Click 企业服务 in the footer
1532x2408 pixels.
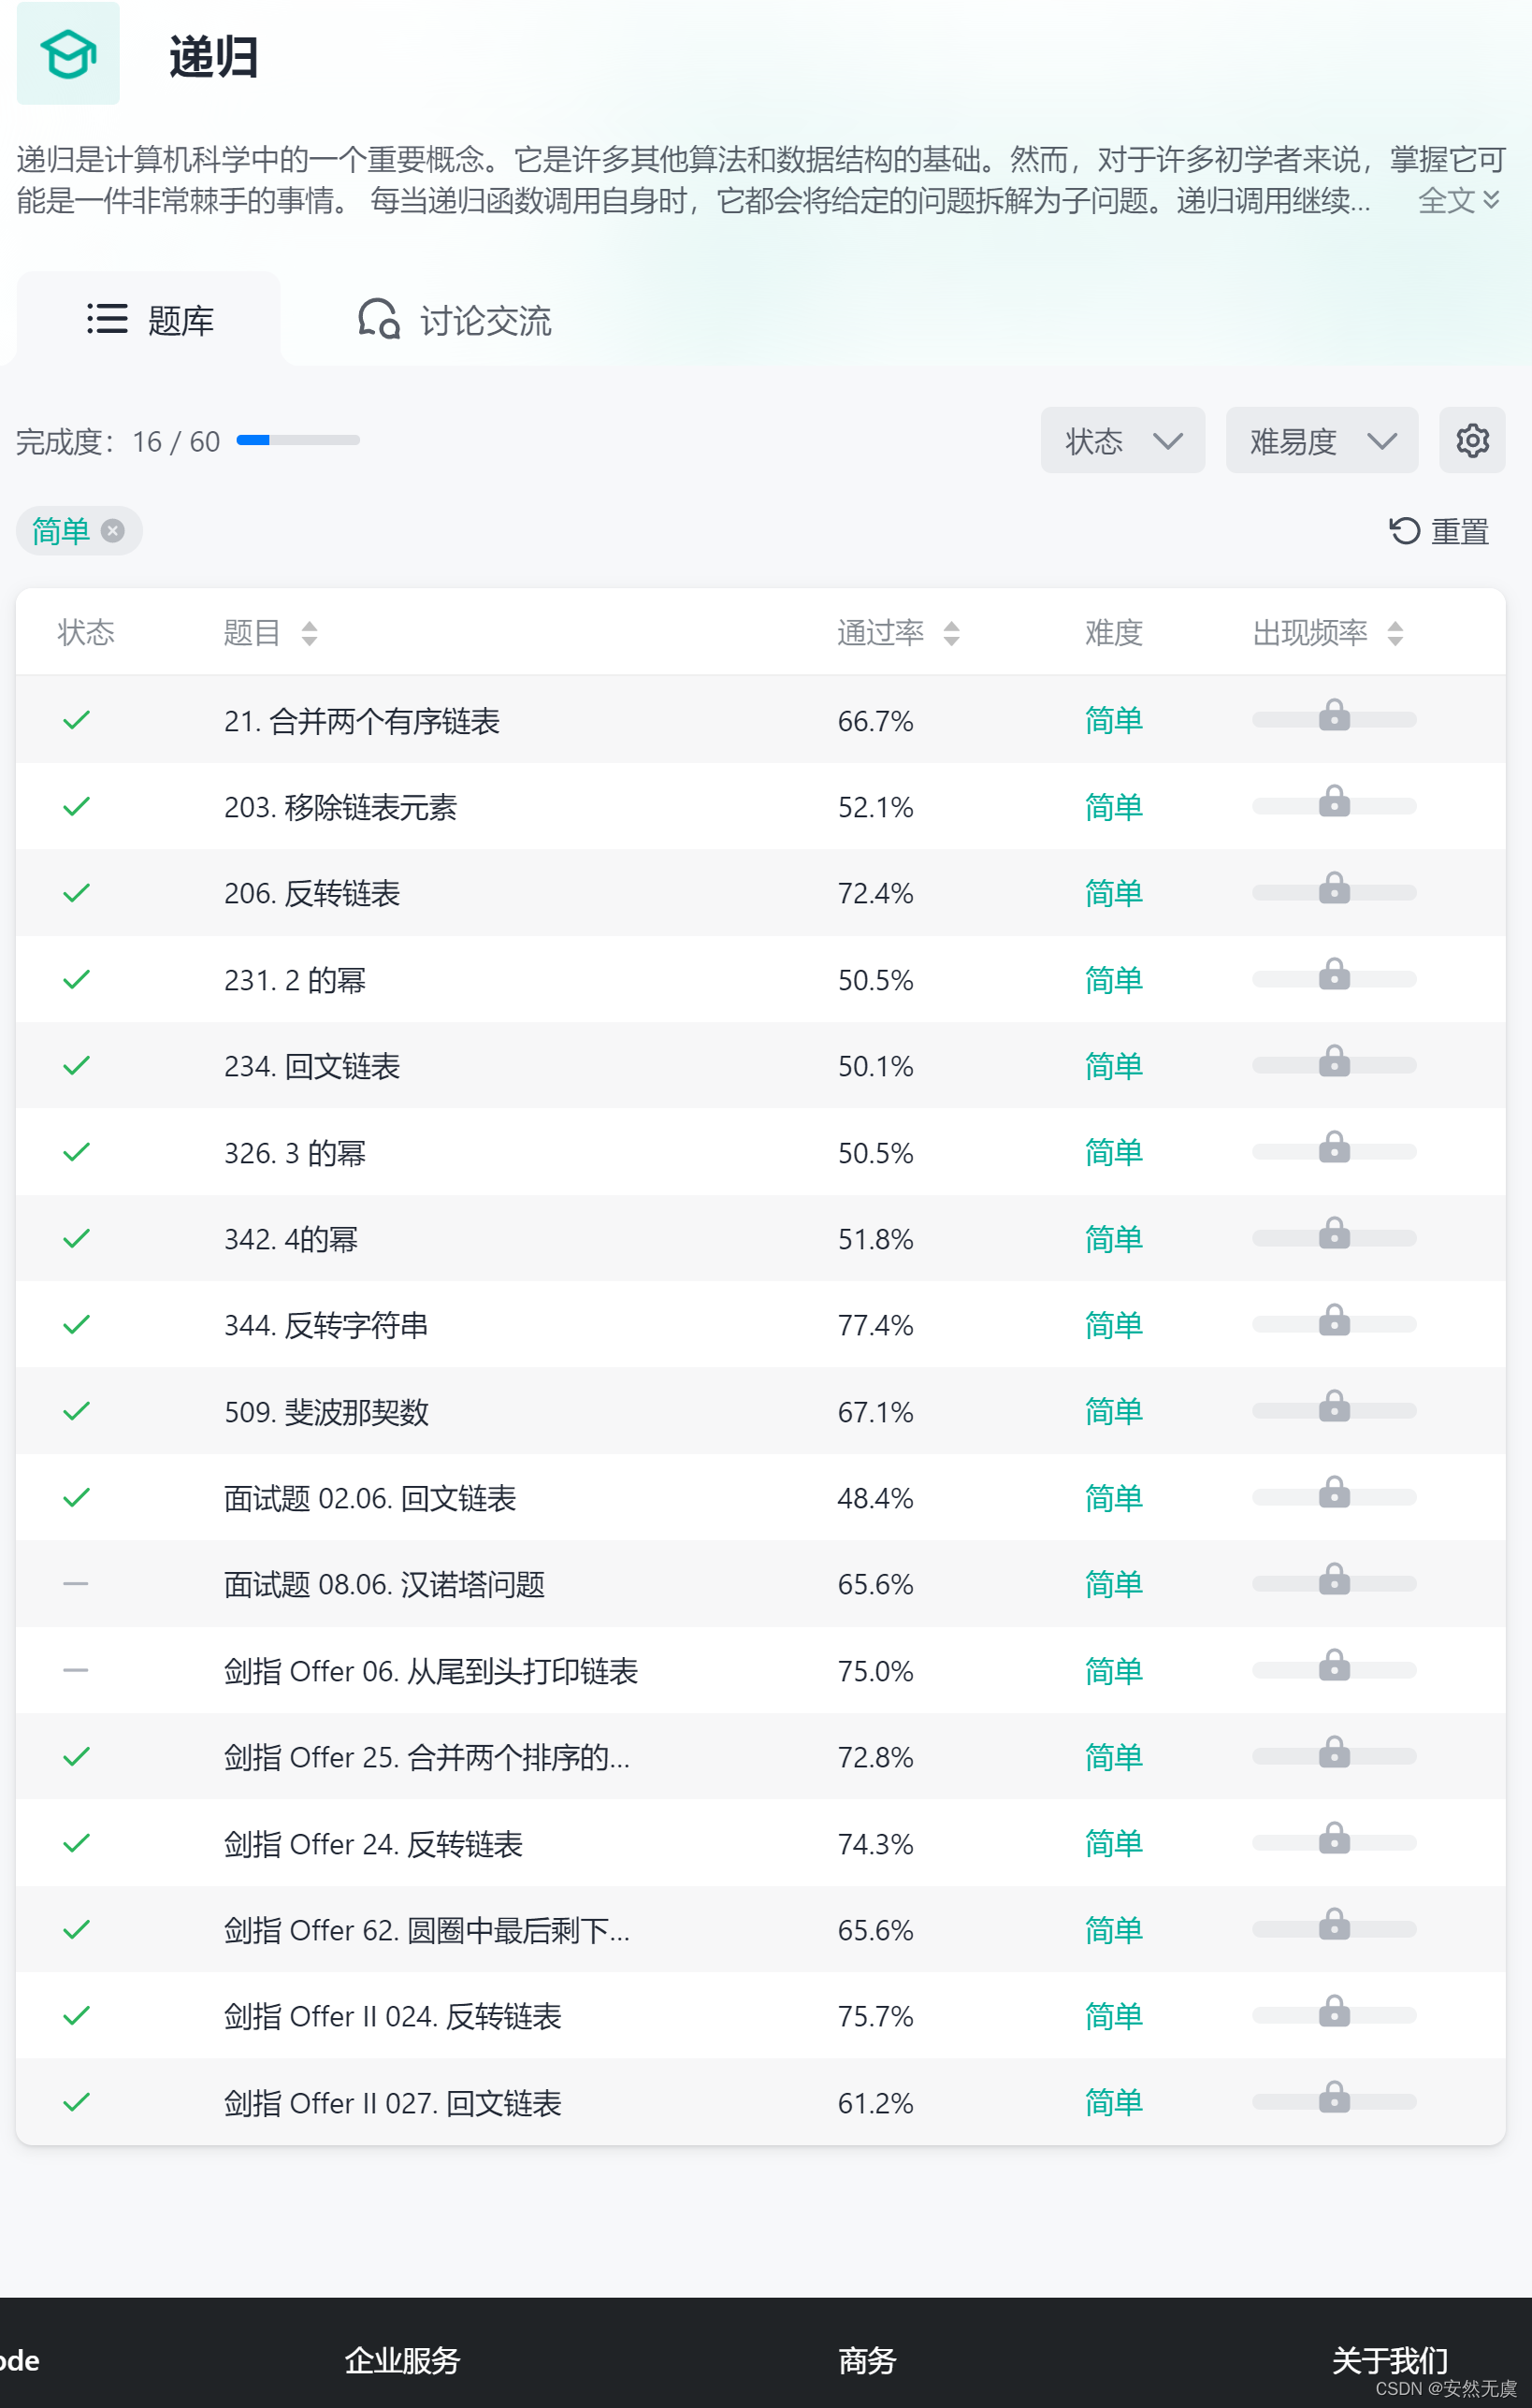point(402,2360)
